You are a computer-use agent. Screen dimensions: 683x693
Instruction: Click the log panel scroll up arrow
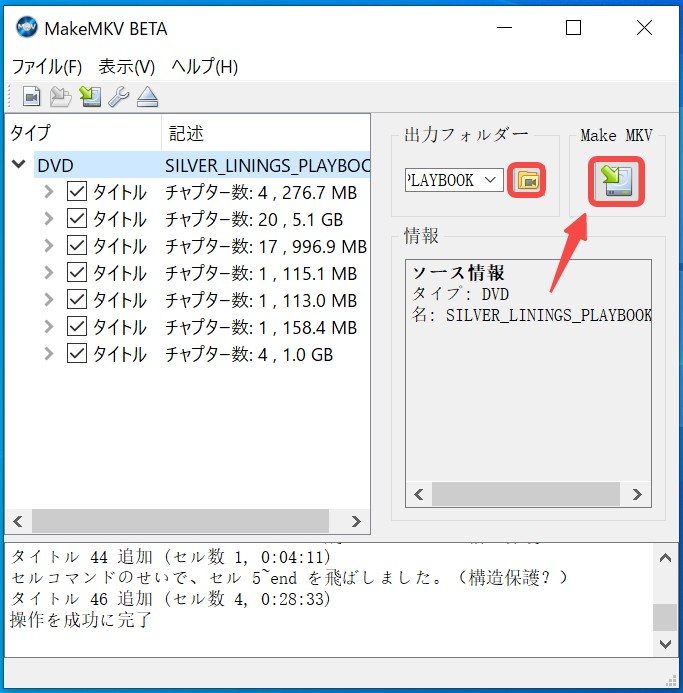pyautogui.click(x=665, y=558)
